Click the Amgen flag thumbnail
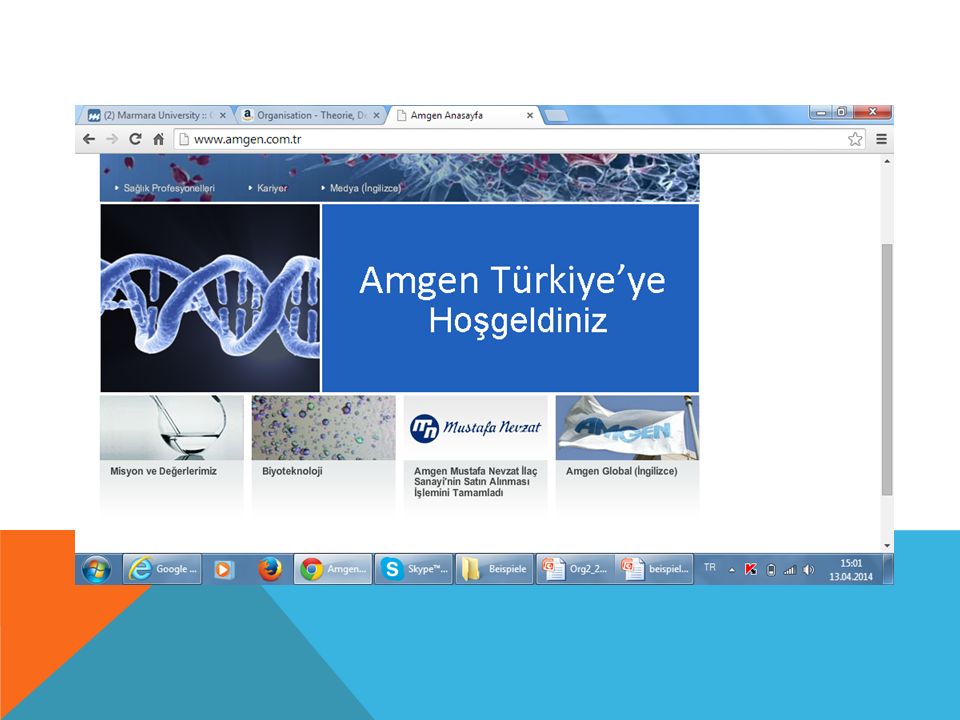This screenshot has width=960, height=720. coord(627,427)
